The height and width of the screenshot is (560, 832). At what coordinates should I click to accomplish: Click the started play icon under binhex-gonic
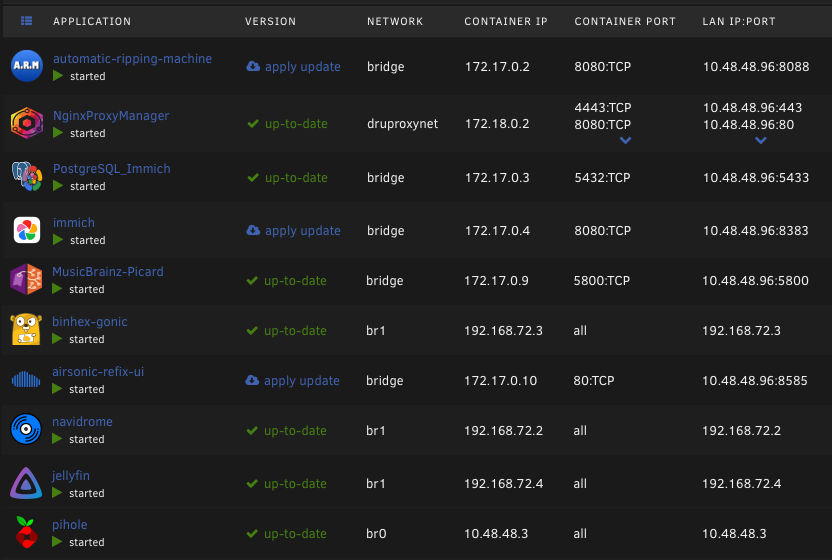[57, 339]
